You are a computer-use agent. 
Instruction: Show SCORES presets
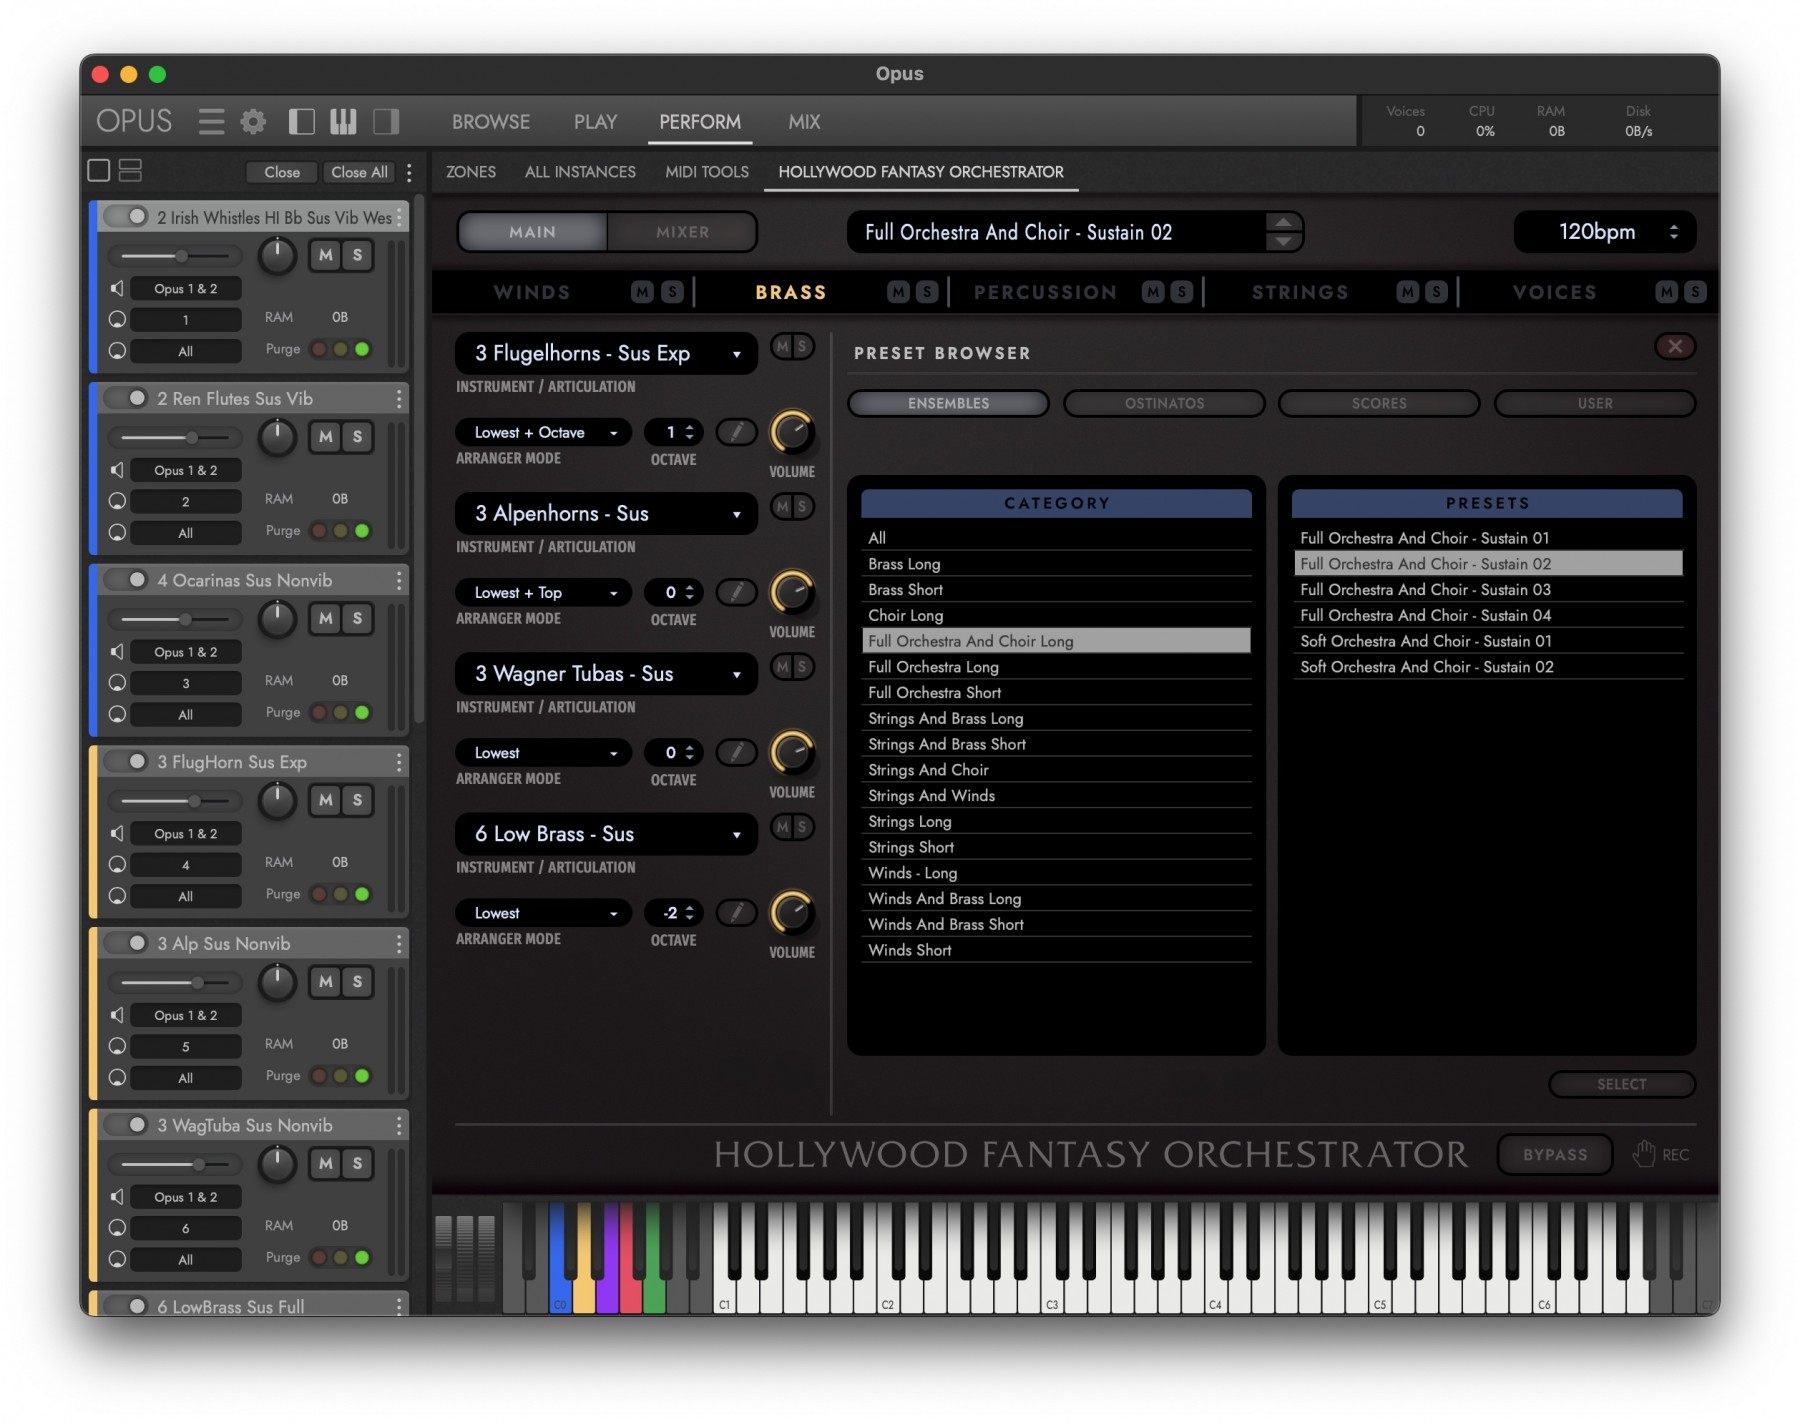[1379, 403]
